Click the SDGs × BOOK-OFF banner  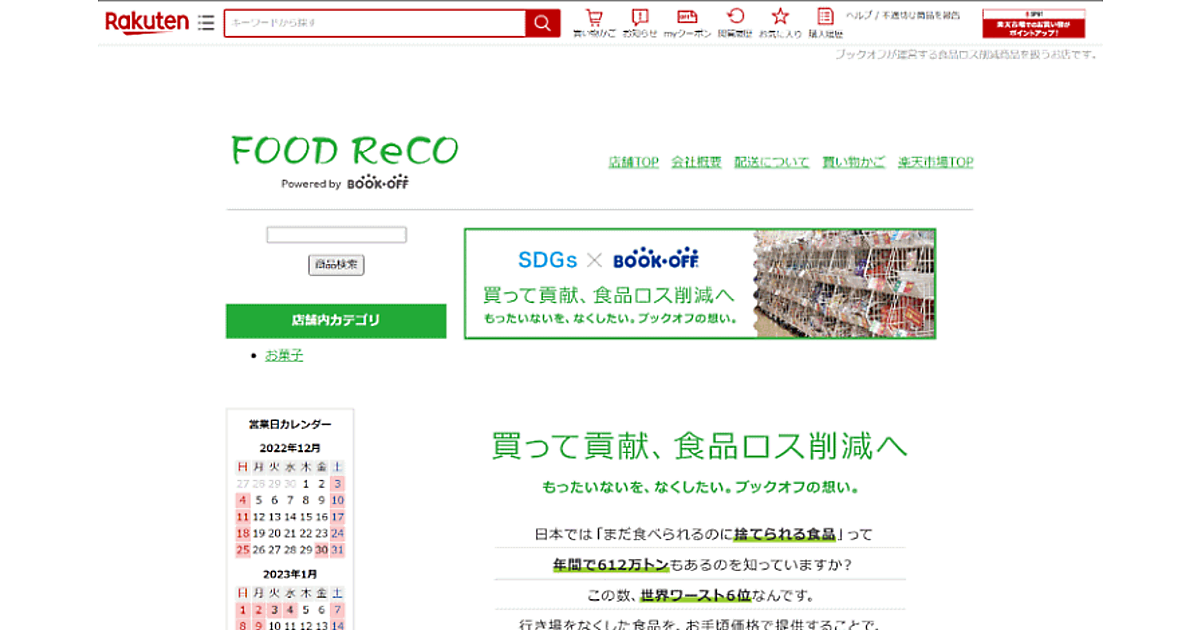tap(700, 284)
